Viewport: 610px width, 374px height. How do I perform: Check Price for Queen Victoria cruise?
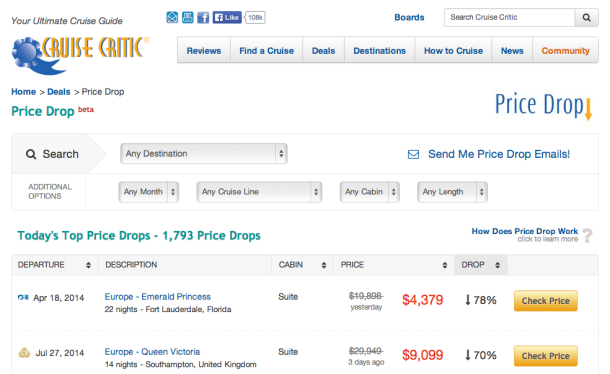pyautogui.click(x=545, y=356)
